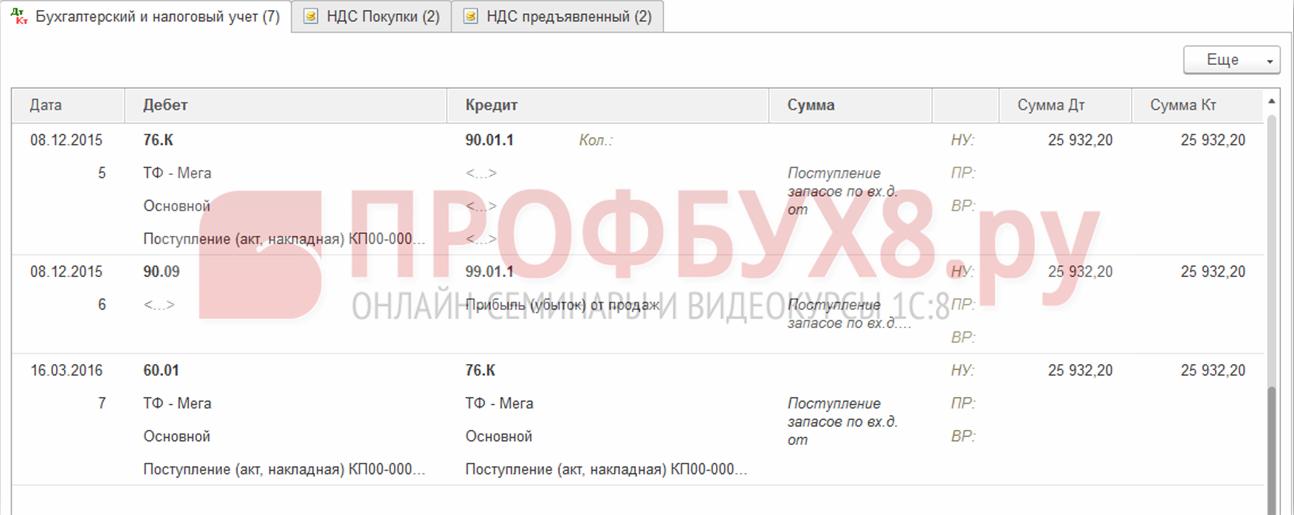Click the scrollbar up arrow
Image resolution: width=1294 pixels, height=515 pixels.
coord(1271,101)
